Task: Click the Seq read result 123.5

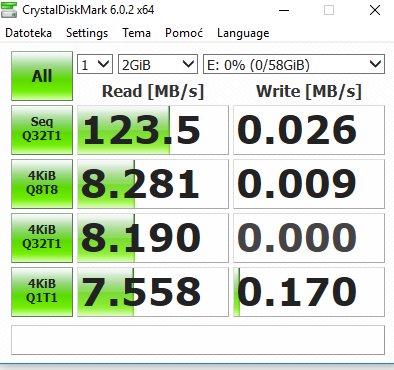Action: [153, 130]
